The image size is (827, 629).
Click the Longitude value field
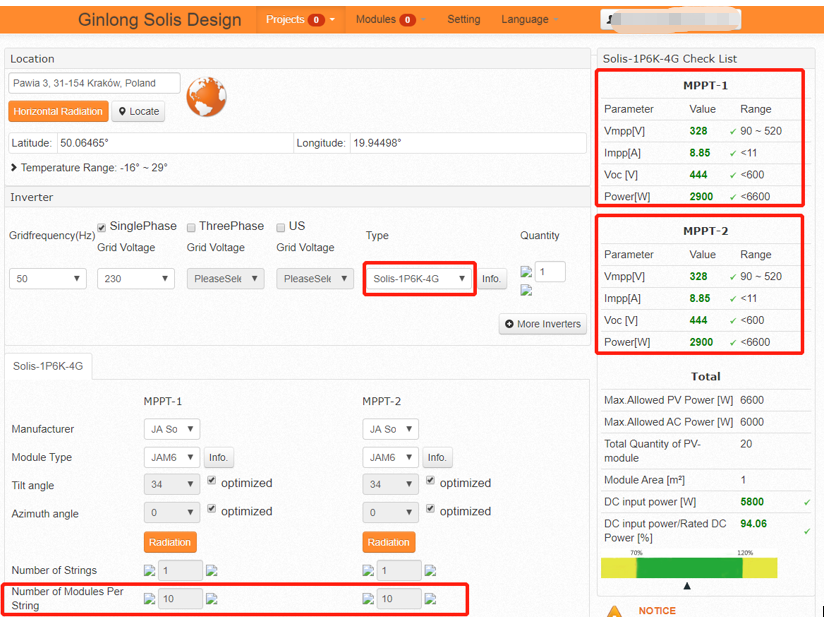[468, 143]
